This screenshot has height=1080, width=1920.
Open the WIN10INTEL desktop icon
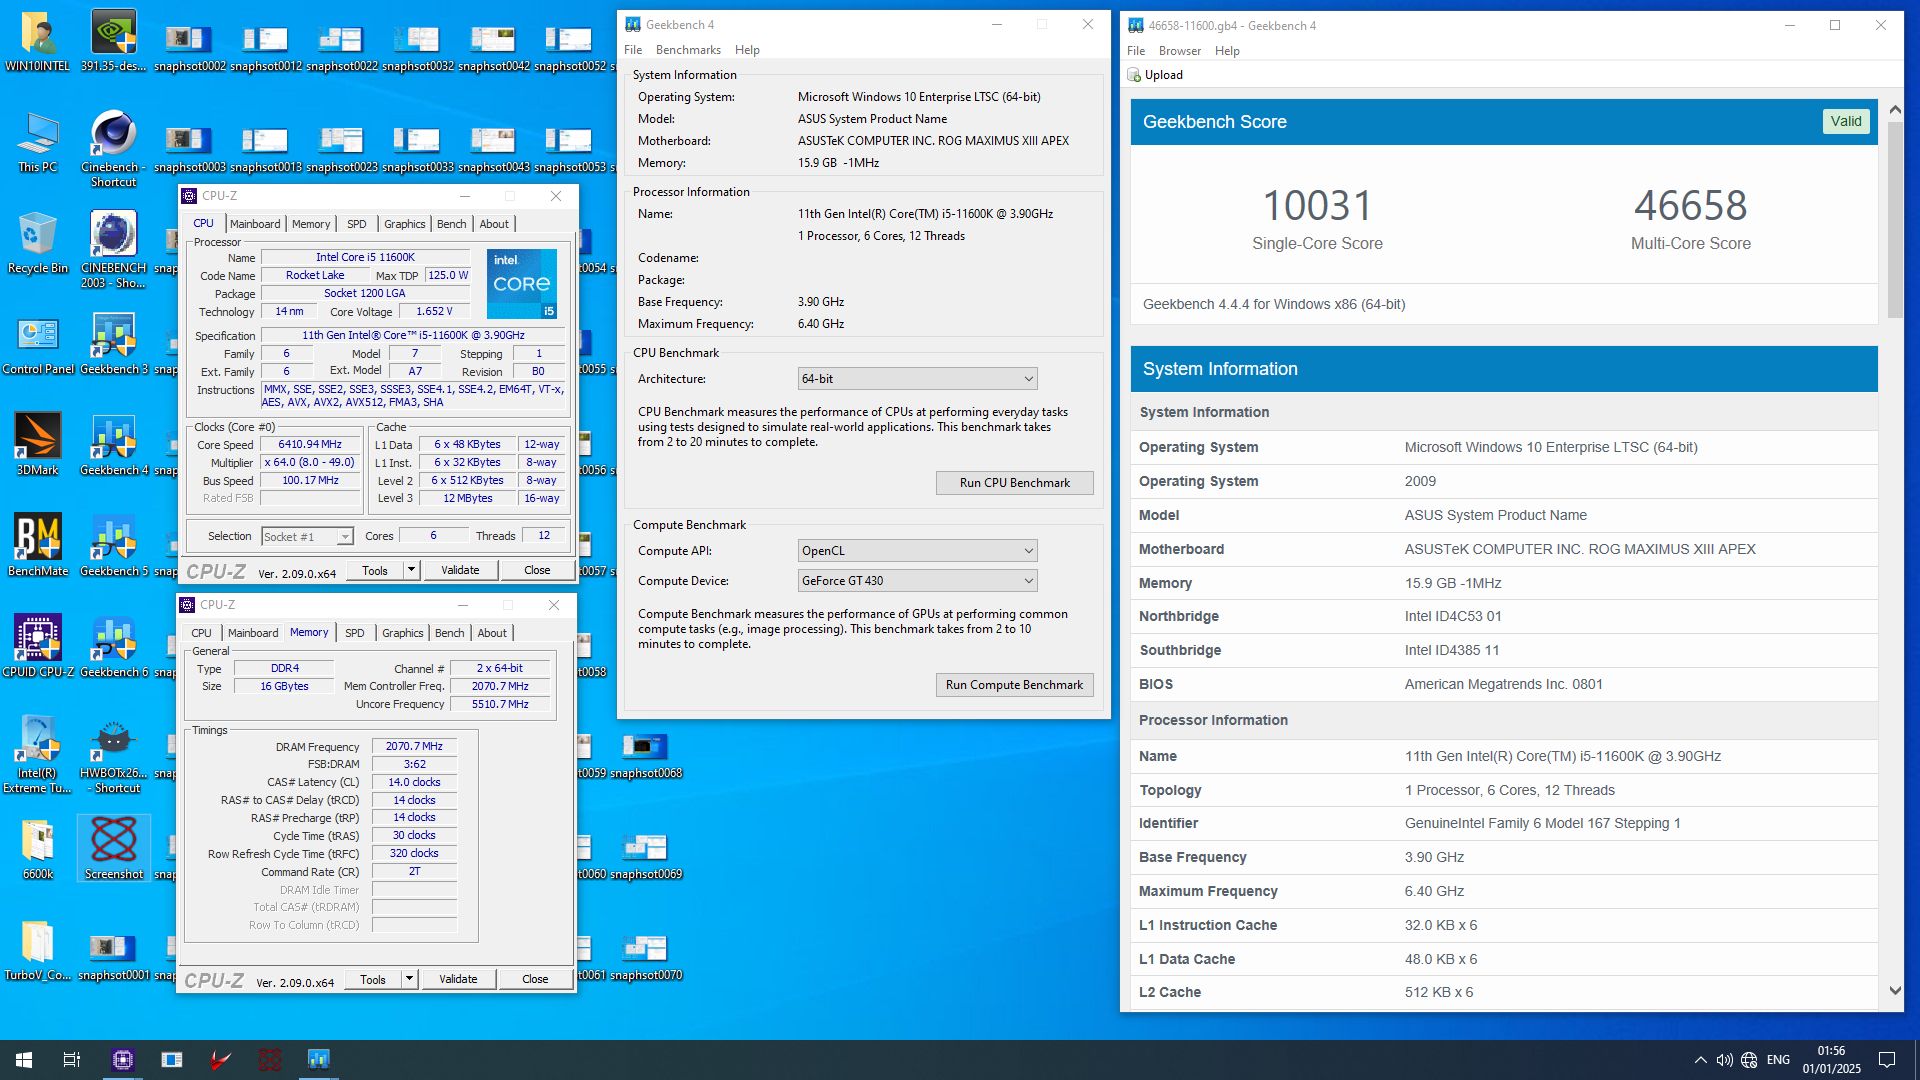coord(38,42)
